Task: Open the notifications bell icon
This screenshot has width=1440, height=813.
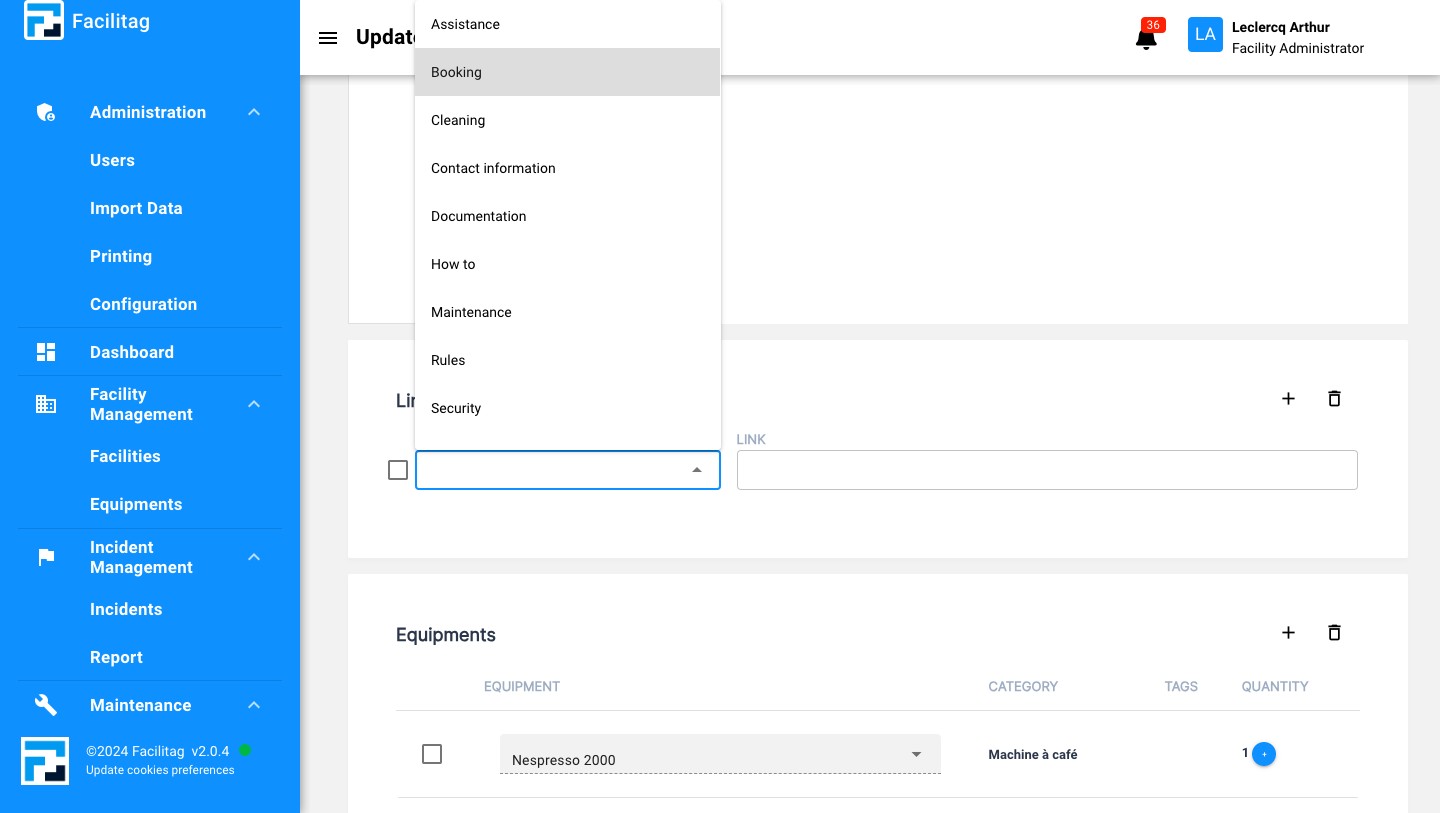Action: coord(1146,39)
